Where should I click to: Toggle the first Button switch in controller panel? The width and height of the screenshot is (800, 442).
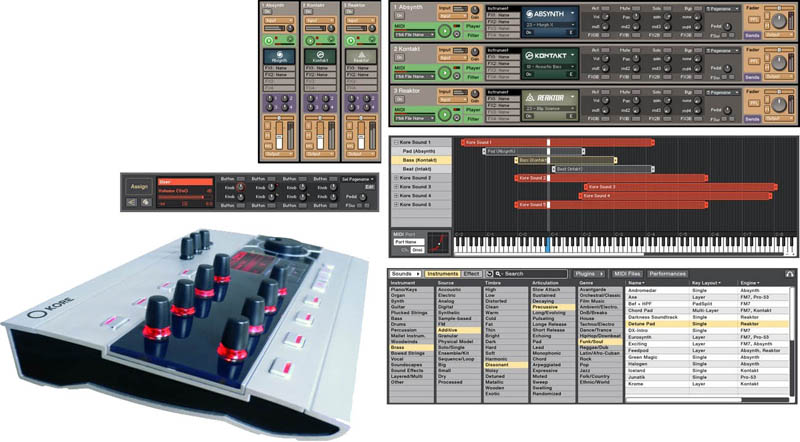[240, 179]
